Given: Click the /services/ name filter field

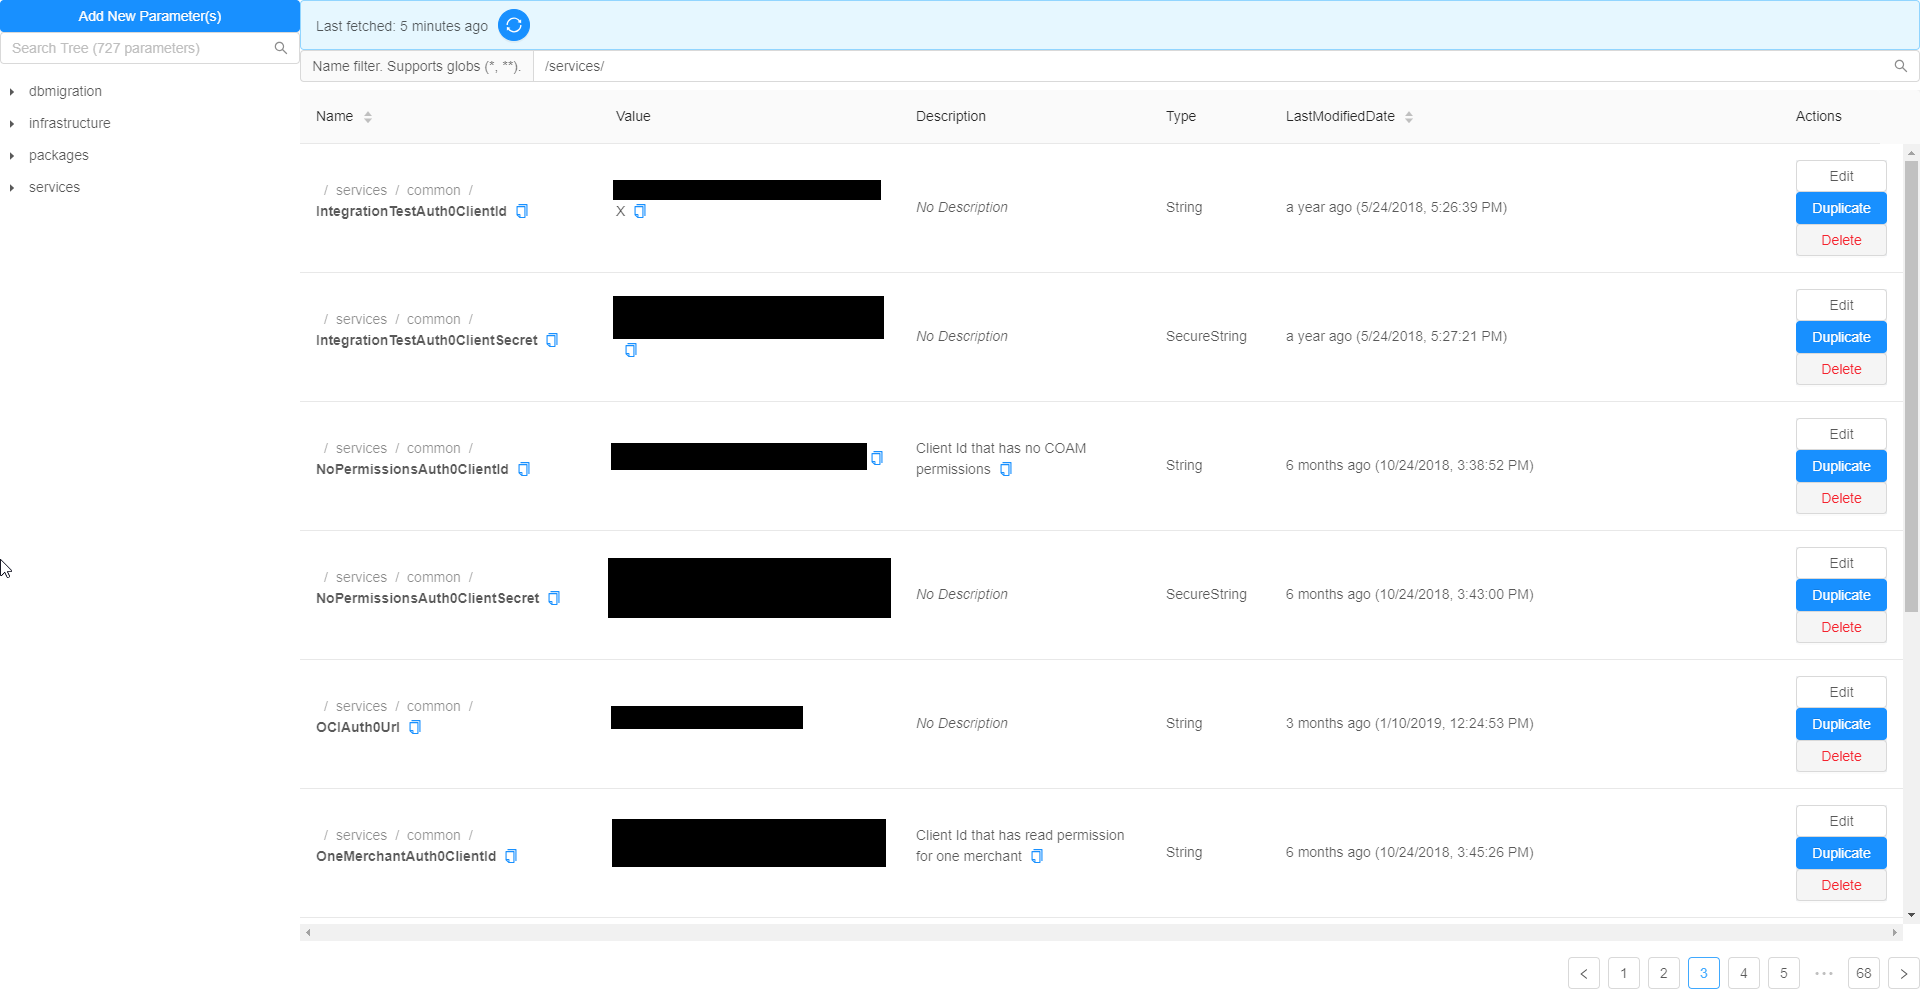Looking at the screenshot, I should [x=1200, y=66].
